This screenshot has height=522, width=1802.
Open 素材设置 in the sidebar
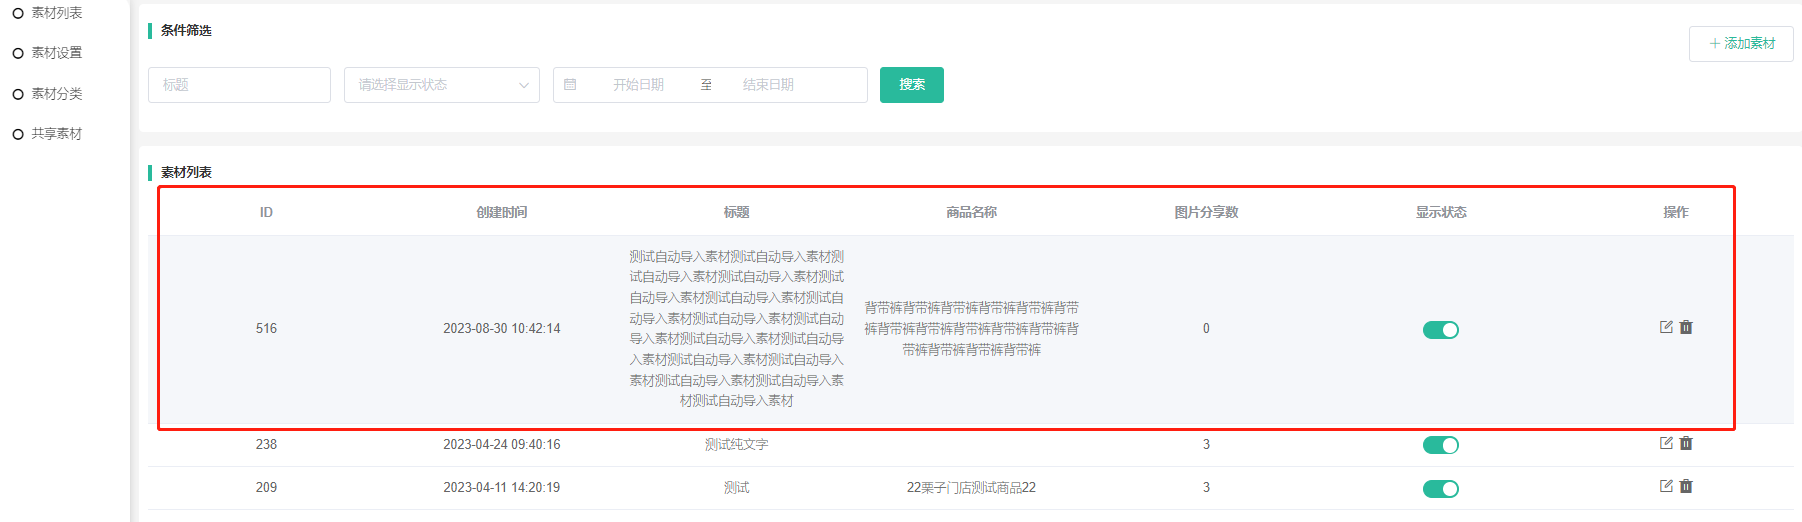coord(56,53)
